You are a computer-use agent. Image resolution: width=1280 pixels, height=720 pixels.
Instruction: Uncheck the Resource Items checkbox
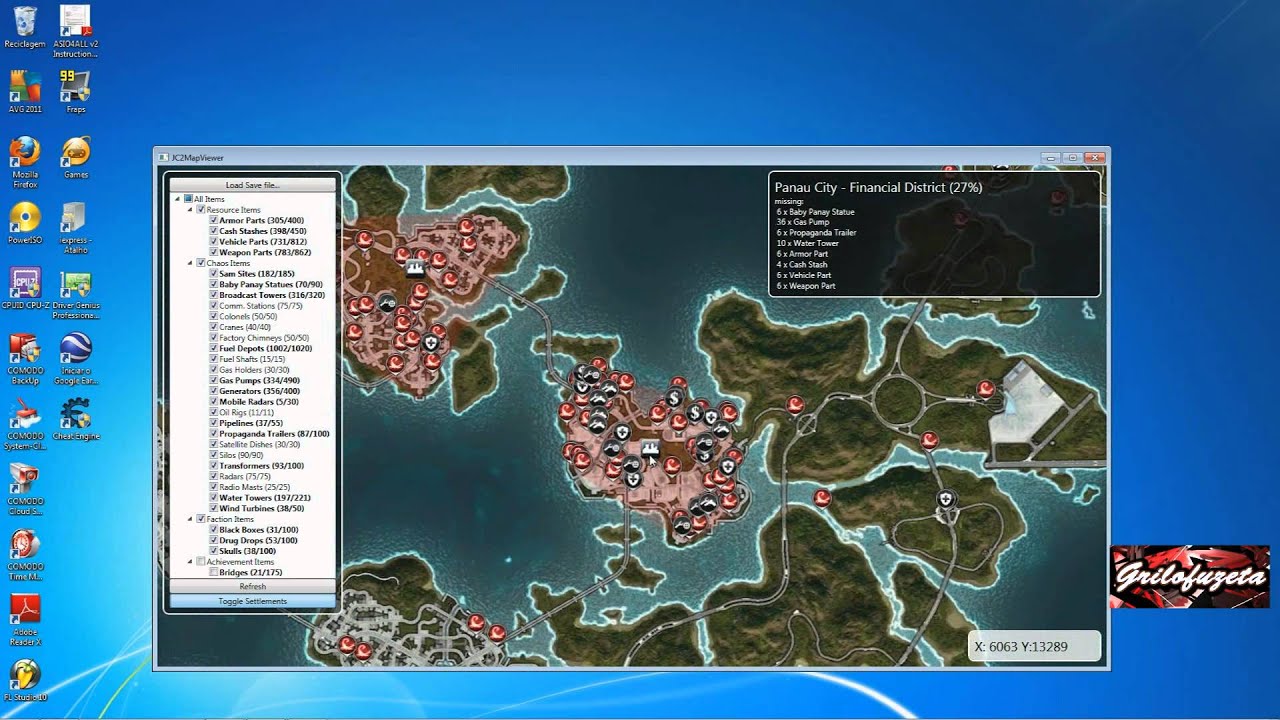201,210
